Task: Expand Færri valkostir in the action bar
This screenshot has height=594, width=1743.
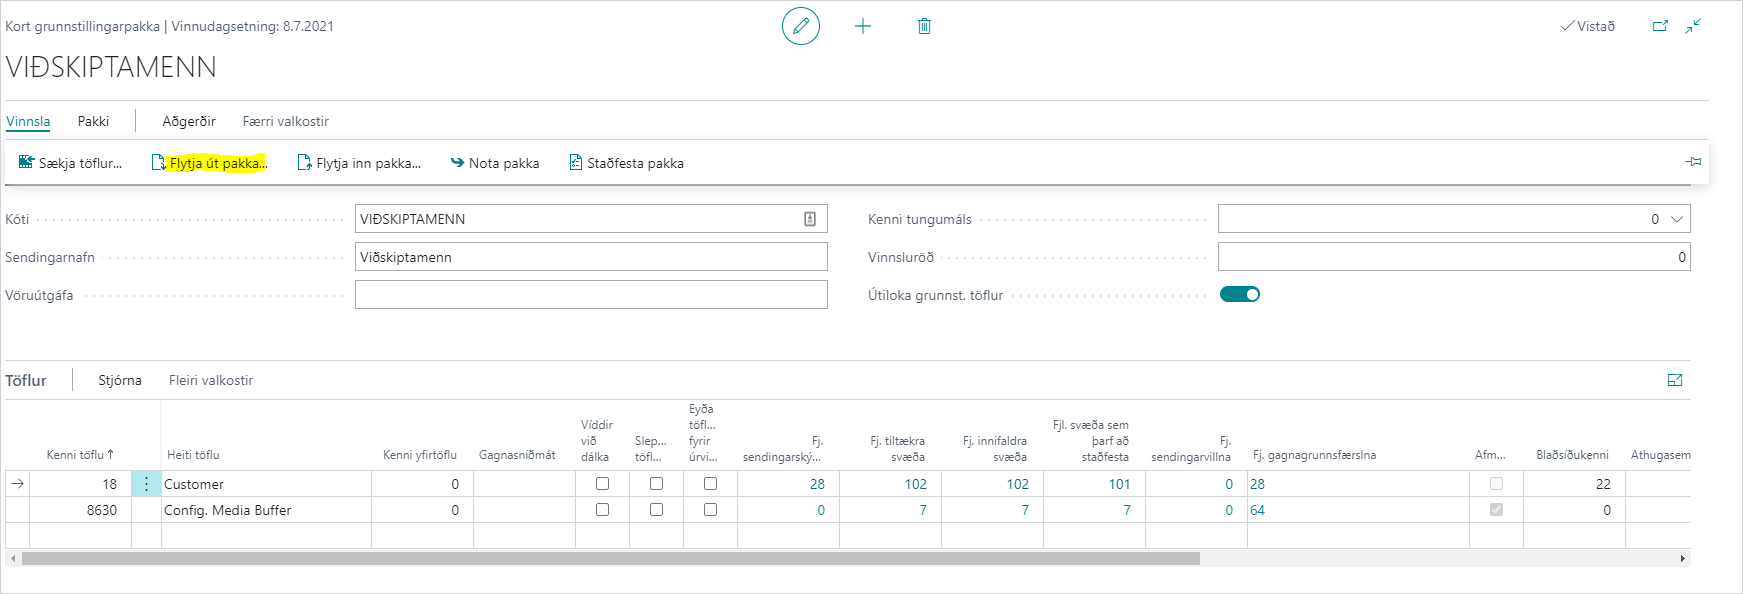Action: click(x=285, y=121)
